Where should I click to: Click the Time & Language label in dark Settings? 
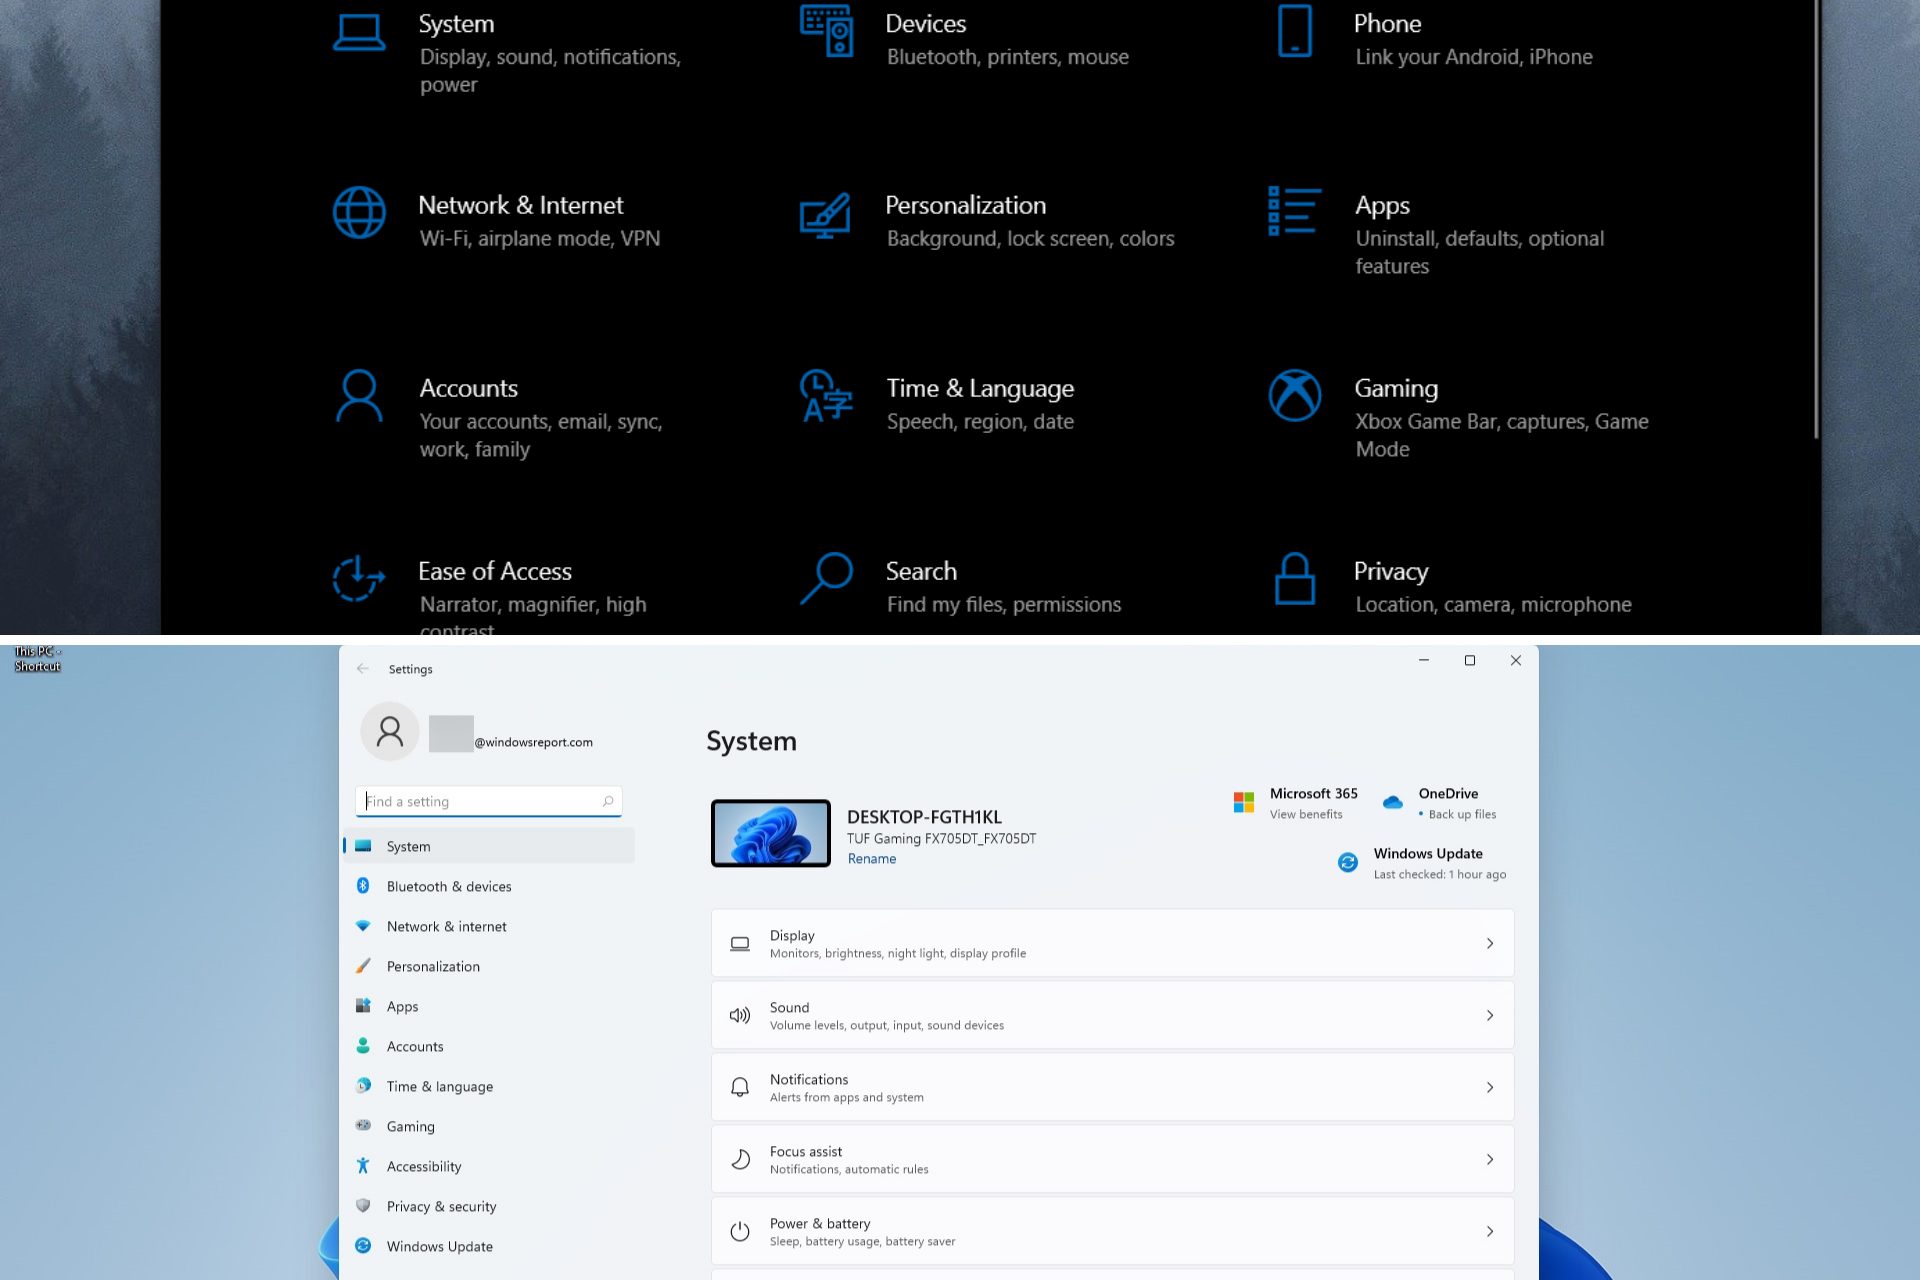[980, 388]
